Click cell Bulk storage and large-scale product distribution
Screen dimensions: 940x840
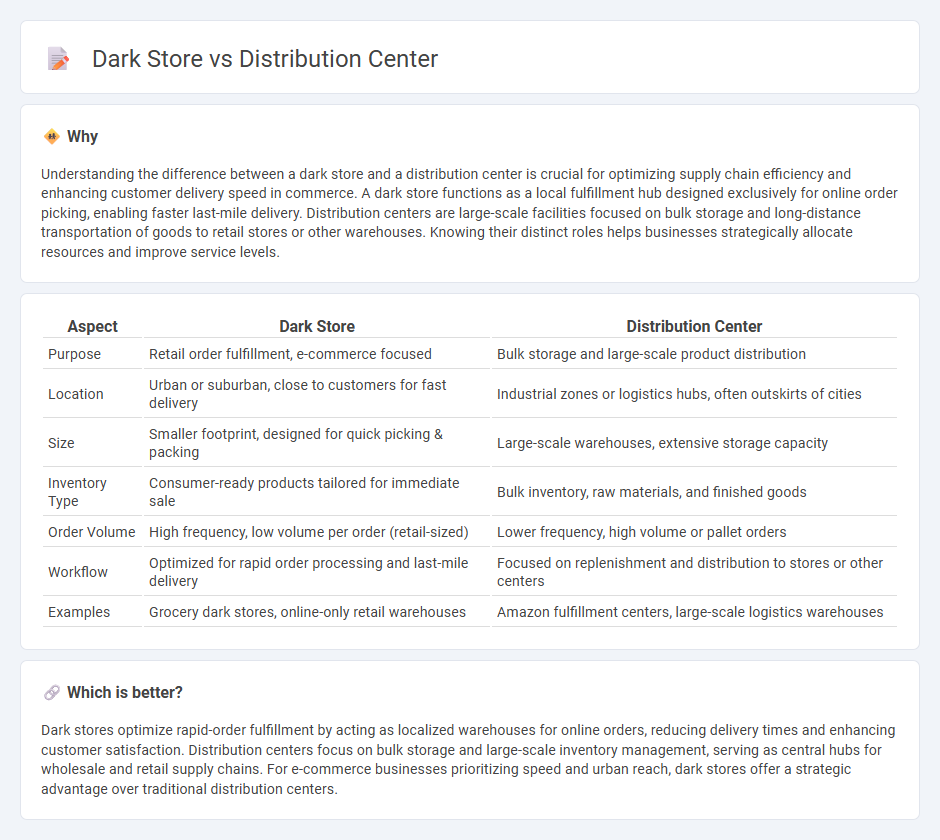[694, 354]
